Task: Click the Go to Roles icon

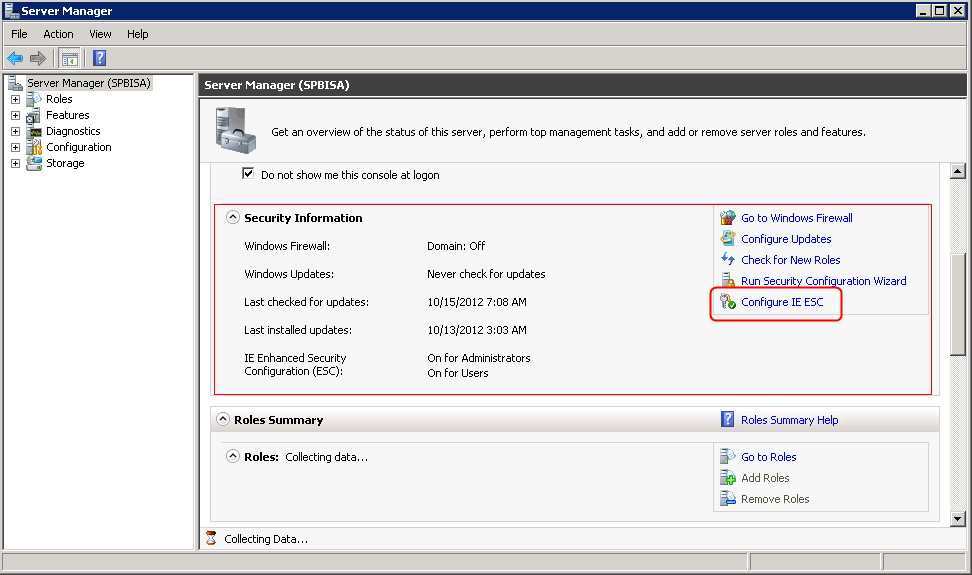Action: pyautogui.click(x=728, y=457)
